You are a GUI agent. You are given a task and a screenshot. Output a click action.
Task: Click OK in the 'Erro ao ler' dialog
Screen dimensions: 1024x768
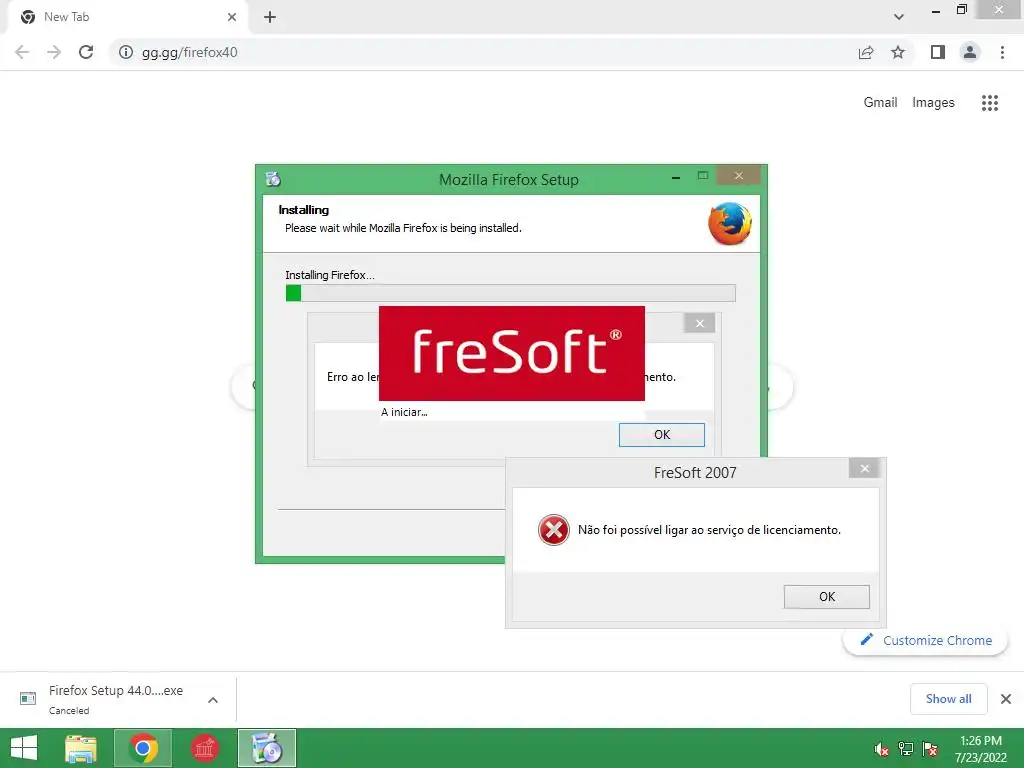[662, 435]
